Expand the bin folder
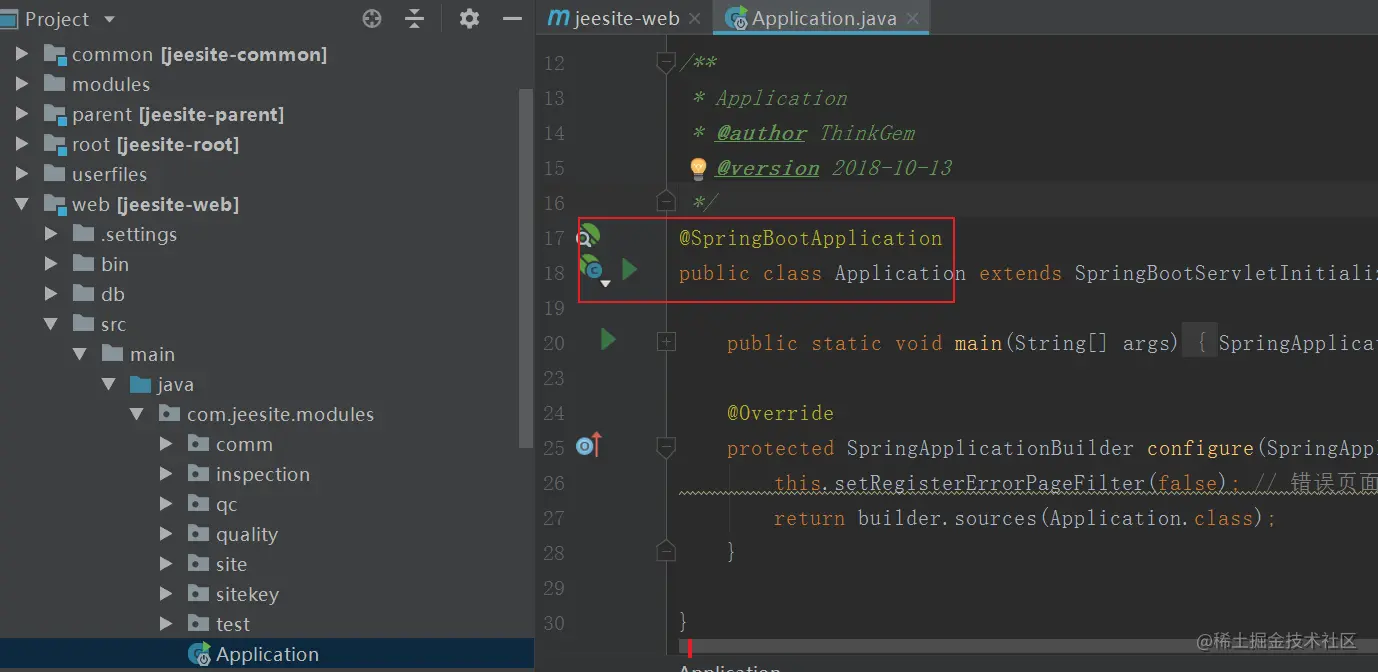Screen dimensions: 1378x672 pyautogui.click(x=51, y=264)
